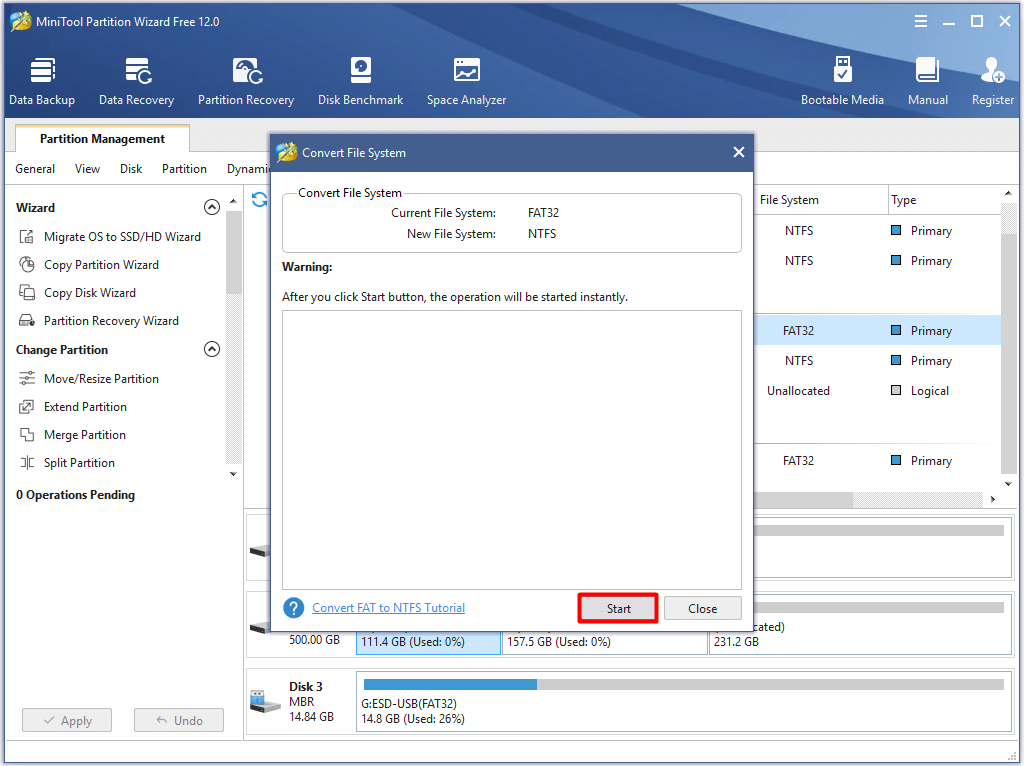1024x766 pixels.
Task: Select Copy Partition Wizard entry
Action: pos(101,264)
